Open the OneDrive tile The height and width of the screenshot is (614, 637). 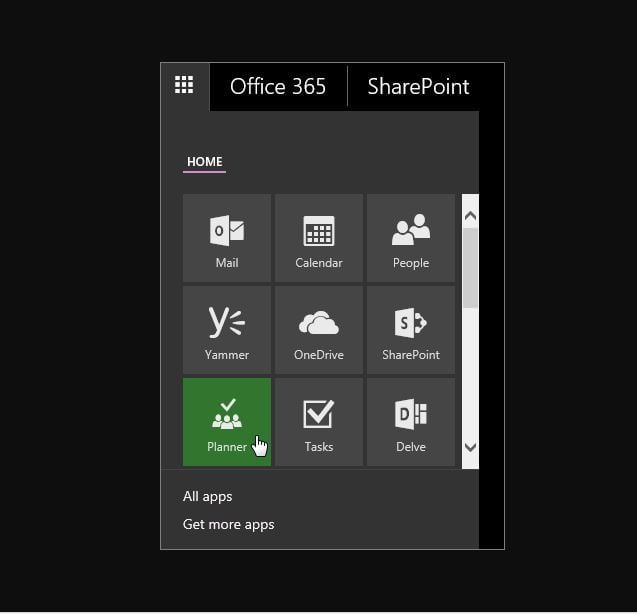pos(319,330)
